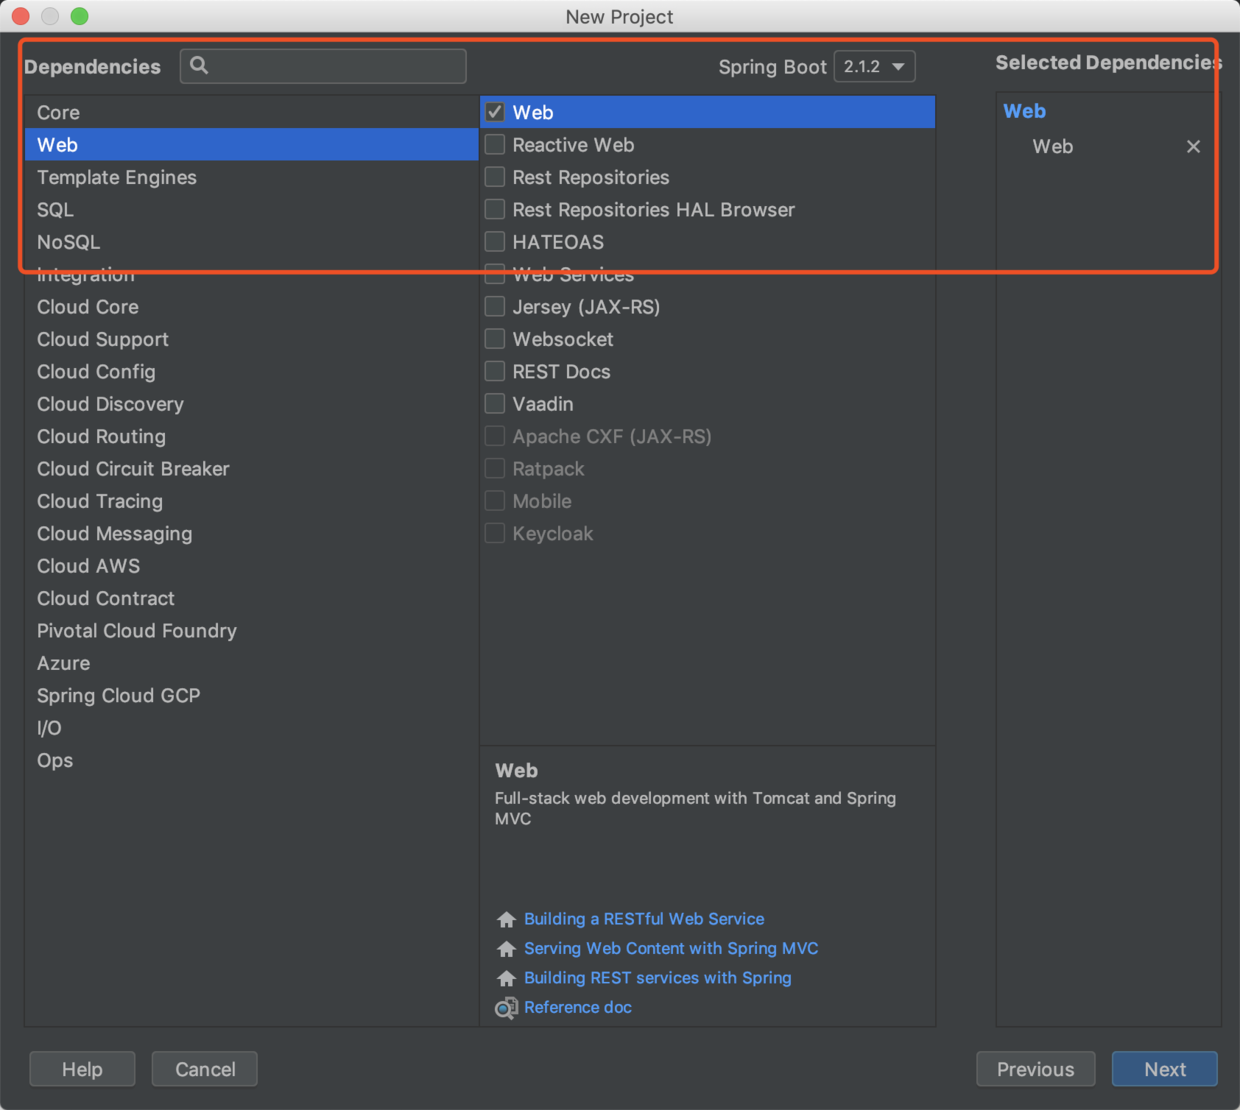Enable the Websocket checkbox
Viewport: 1240px width, 1110px height.
click(x=495, y=339)
